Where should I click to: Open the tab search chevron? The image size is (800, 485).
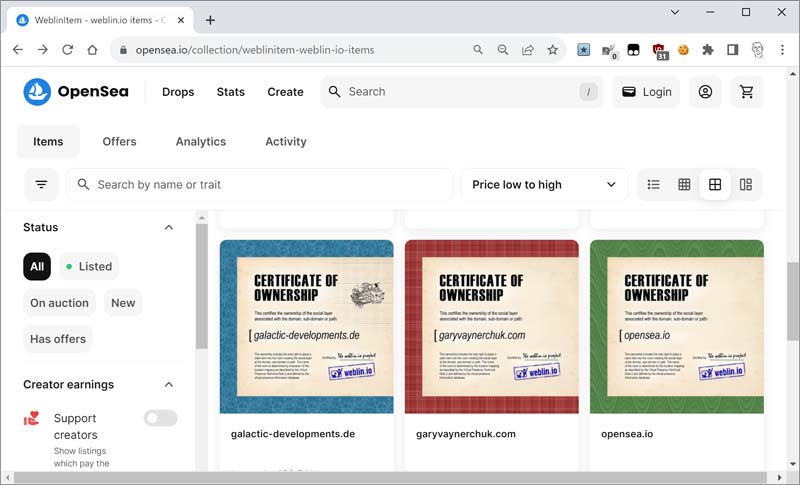click(675, 12)
